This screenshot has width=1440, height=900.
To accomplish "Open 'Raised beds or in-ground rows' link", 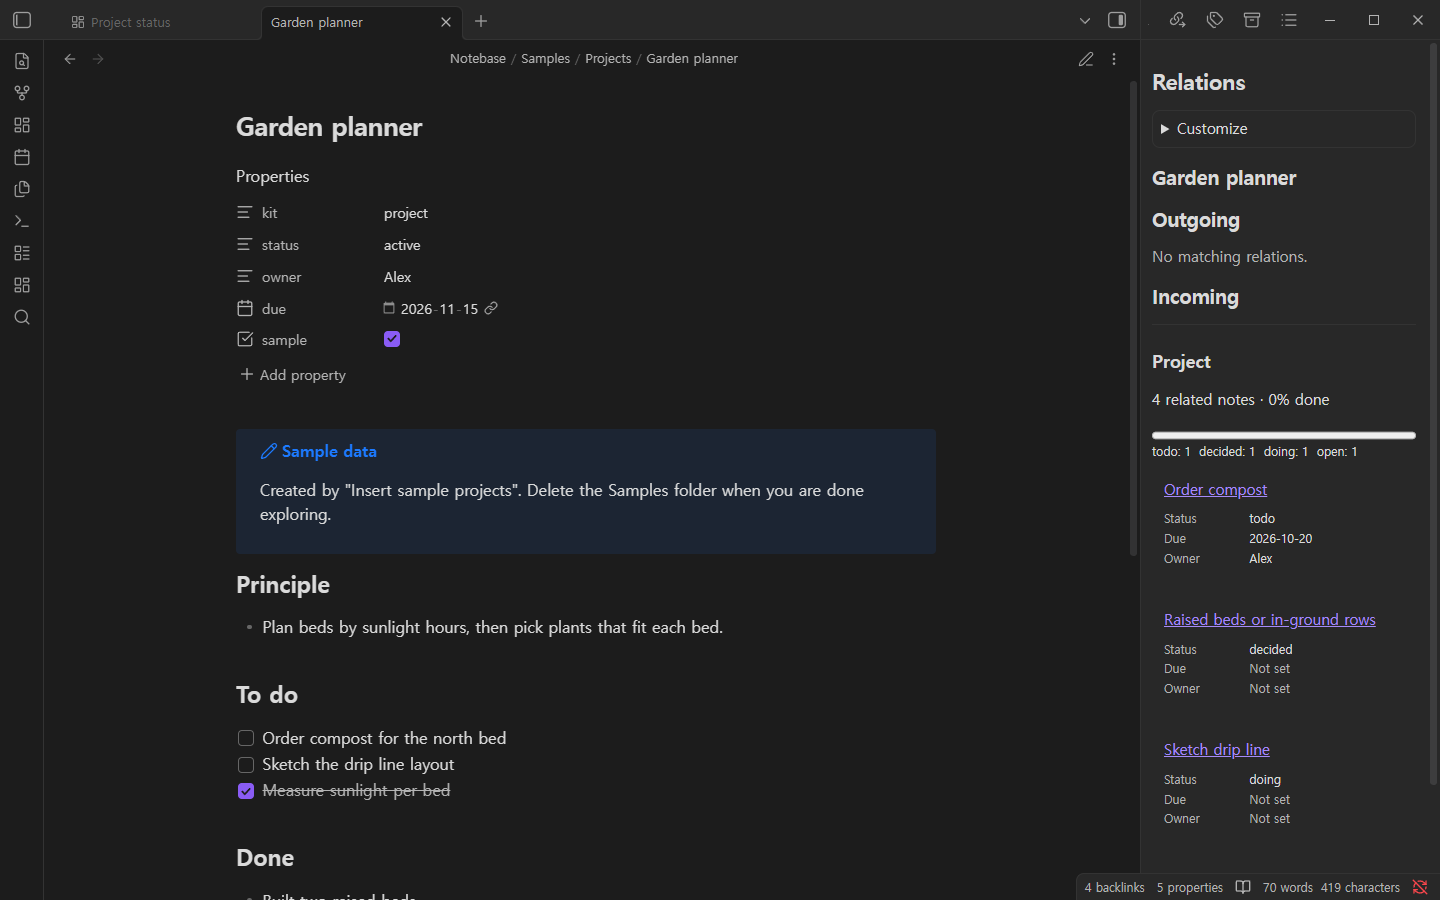I will pos(1269,619).
